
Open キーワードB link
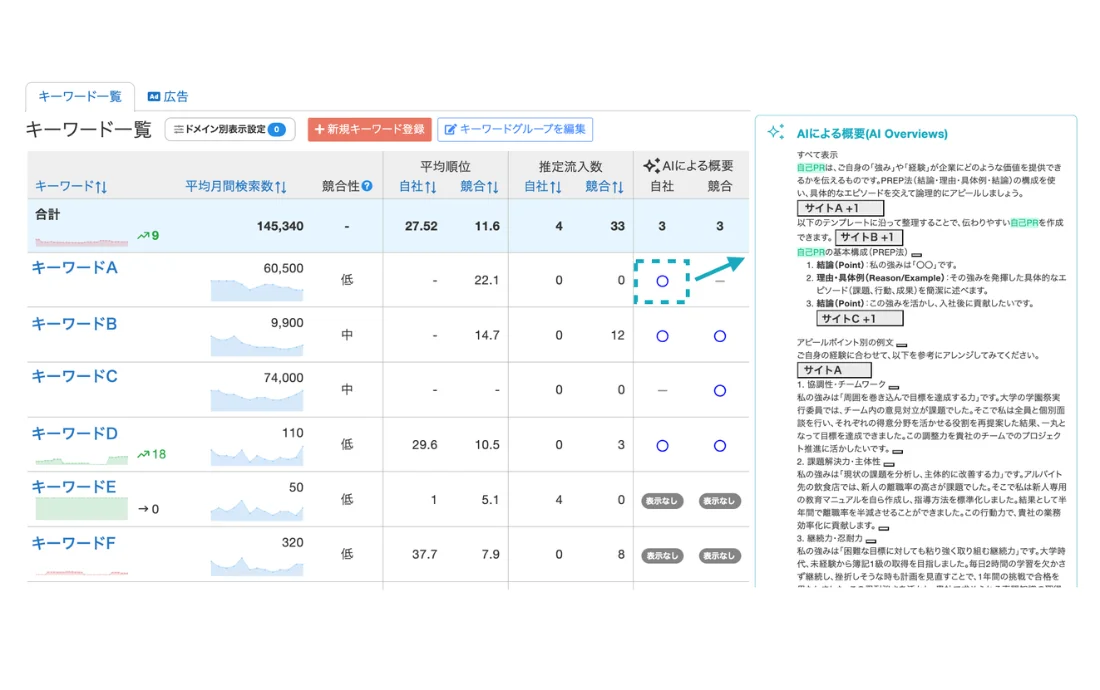tap(74, 324)
